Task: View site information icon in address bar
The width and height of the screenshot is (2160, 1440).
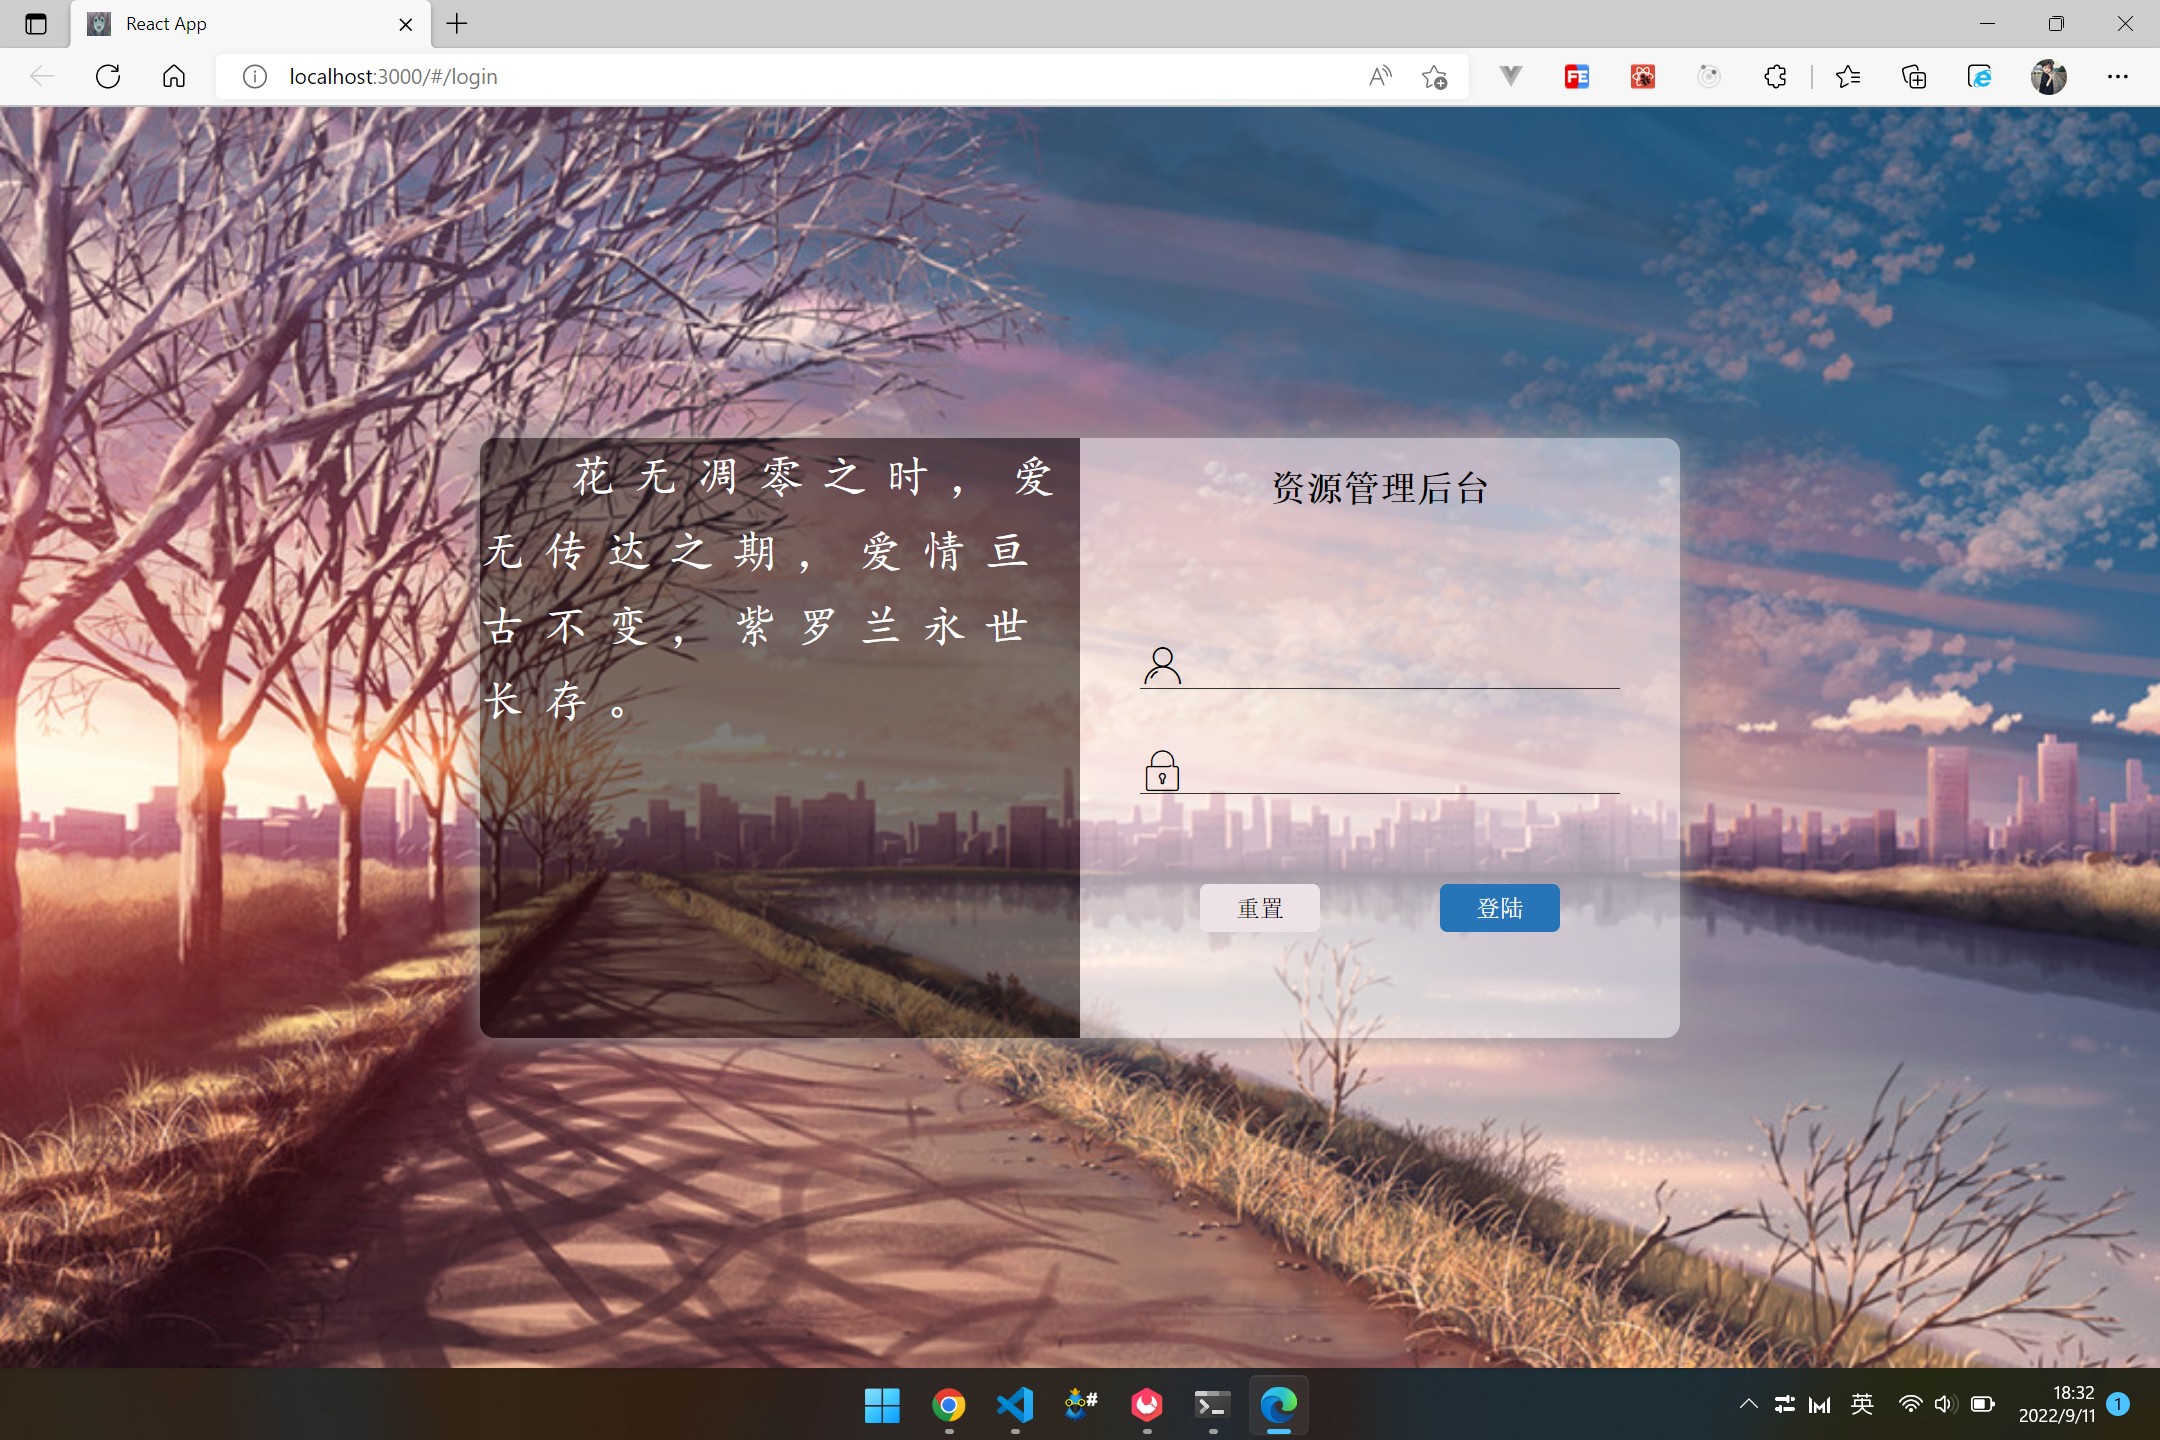Action: coord(255,77)
